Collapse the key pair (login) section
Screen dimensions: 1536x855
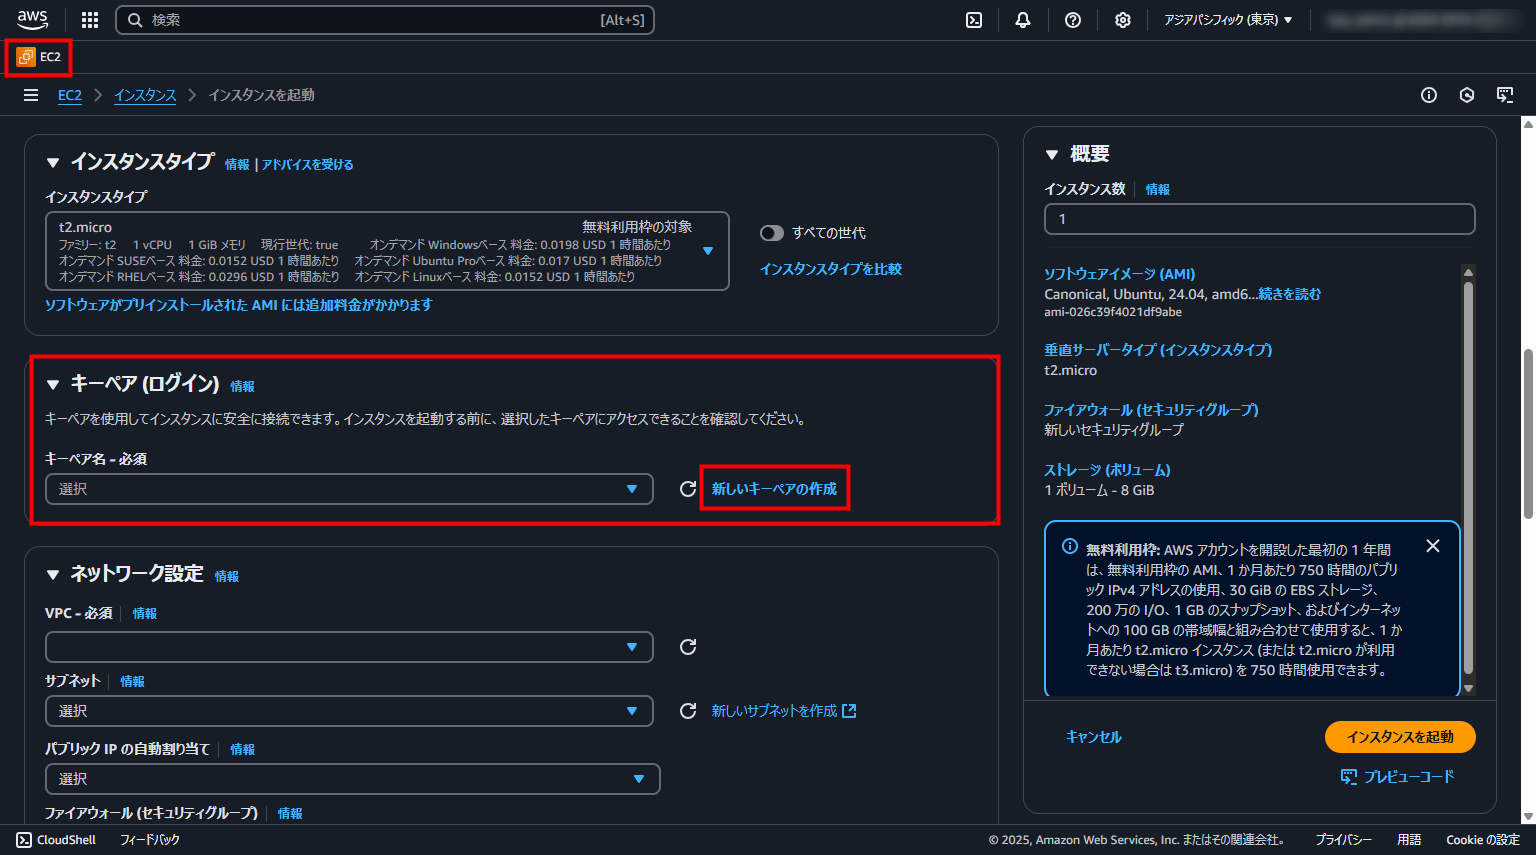click(x=53, y=384)
